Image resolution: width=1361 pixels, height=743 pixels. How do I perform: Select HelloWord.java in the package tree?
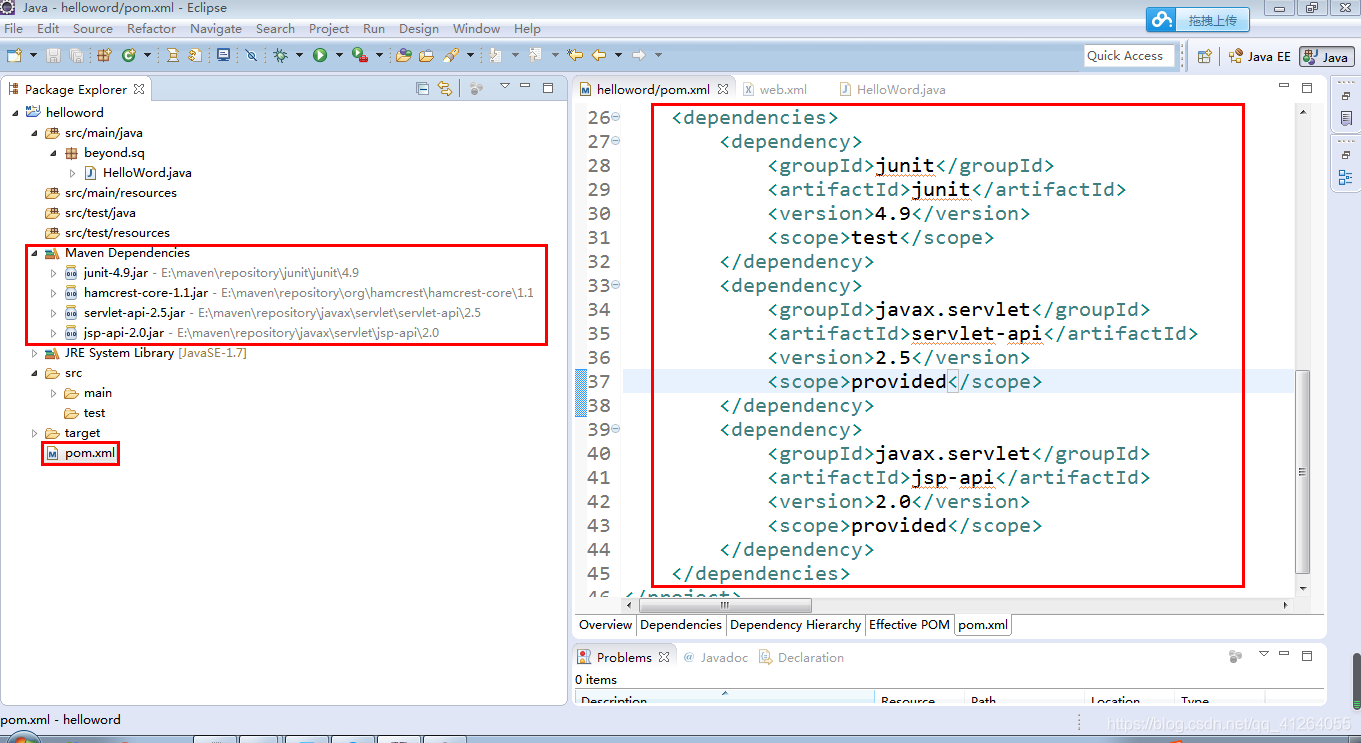pos(147,173)
